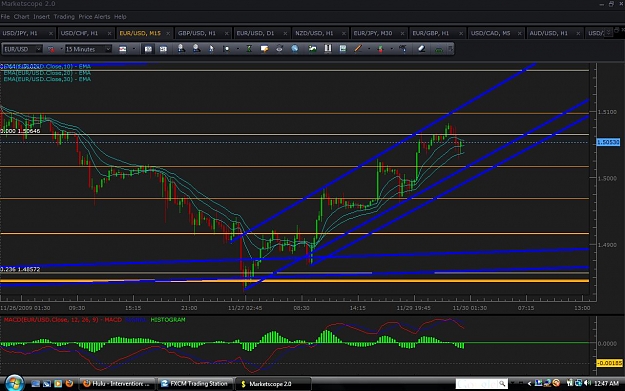Viewport: 625px width, 391px height.
Task: Toggle the second chart mode icon beside it
Action: 163,49
